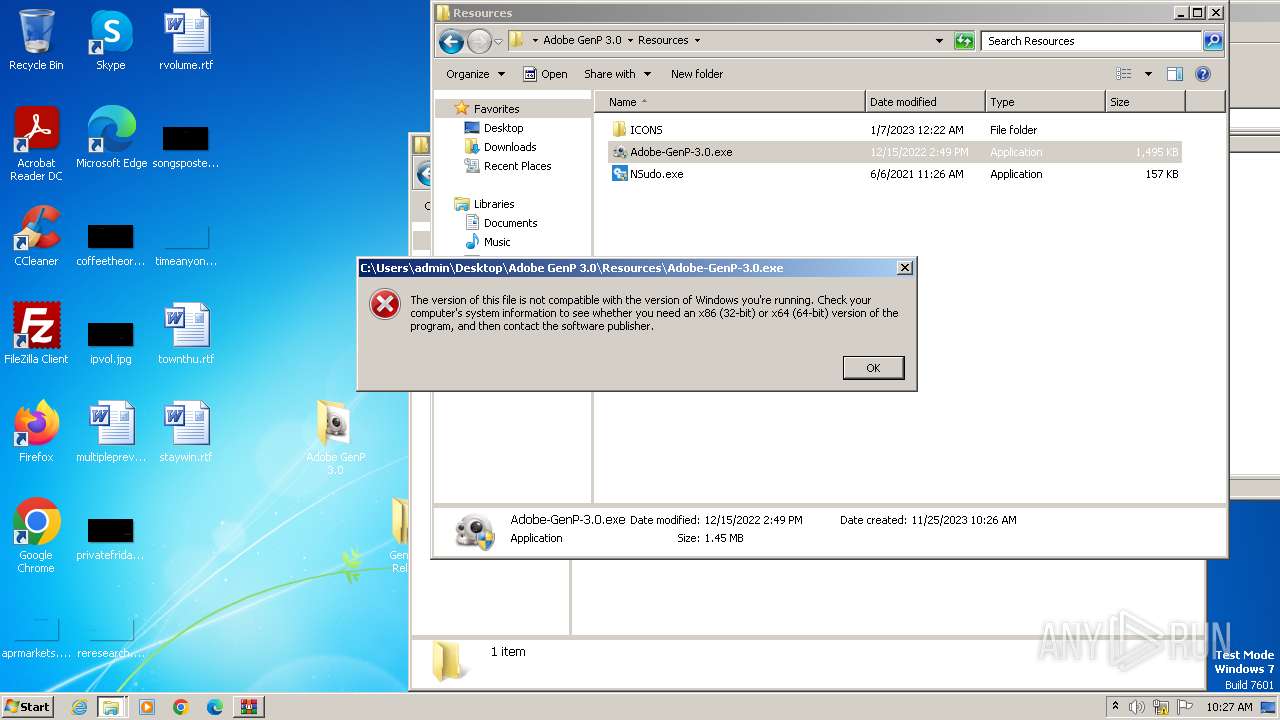
Task: Open Downloads in navigation pane
Action: (510, 147)
